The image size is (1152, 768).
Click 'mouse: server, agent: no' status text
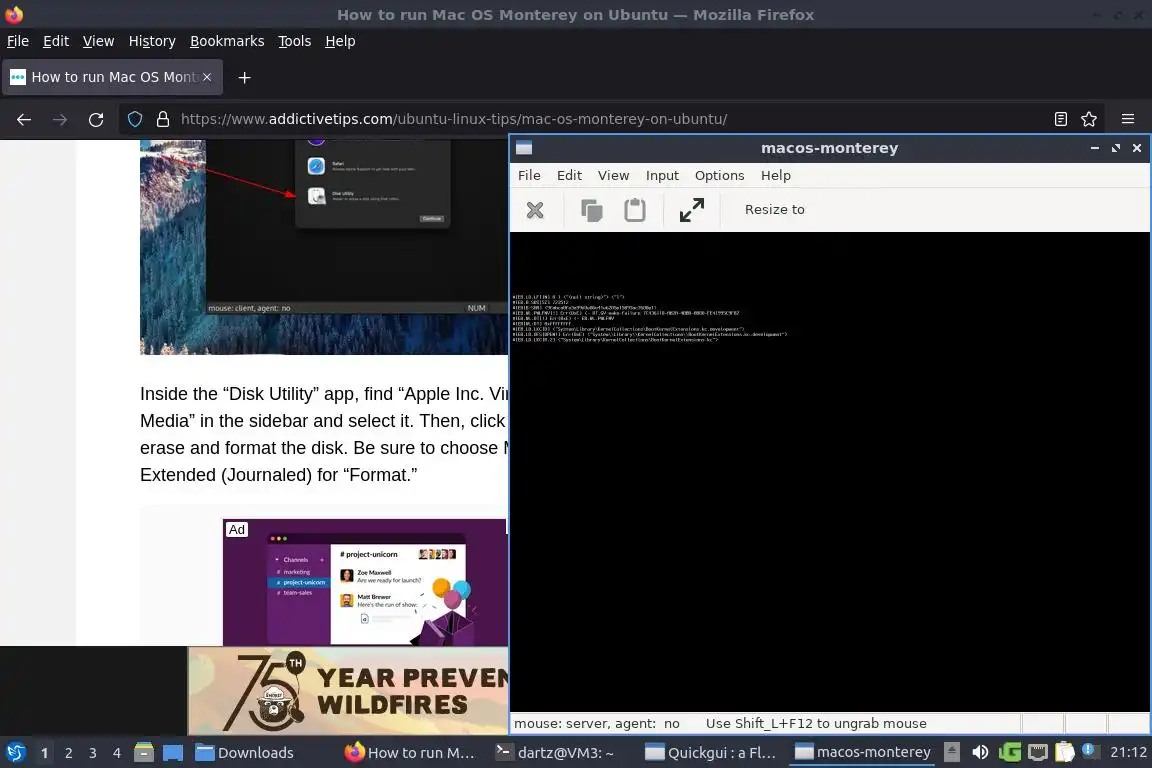(597, 723)
